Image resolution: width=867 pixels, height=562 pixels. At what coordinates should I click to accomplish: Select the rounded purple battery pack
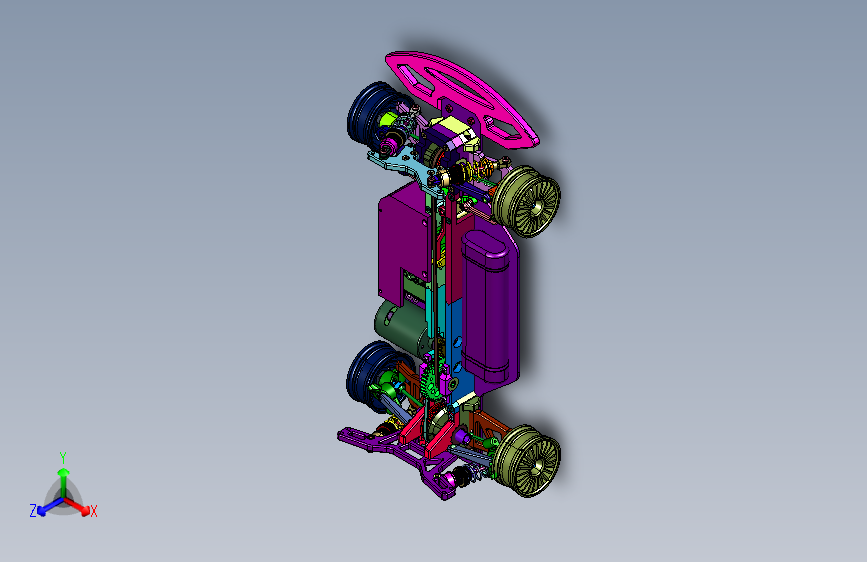[487, 307]
